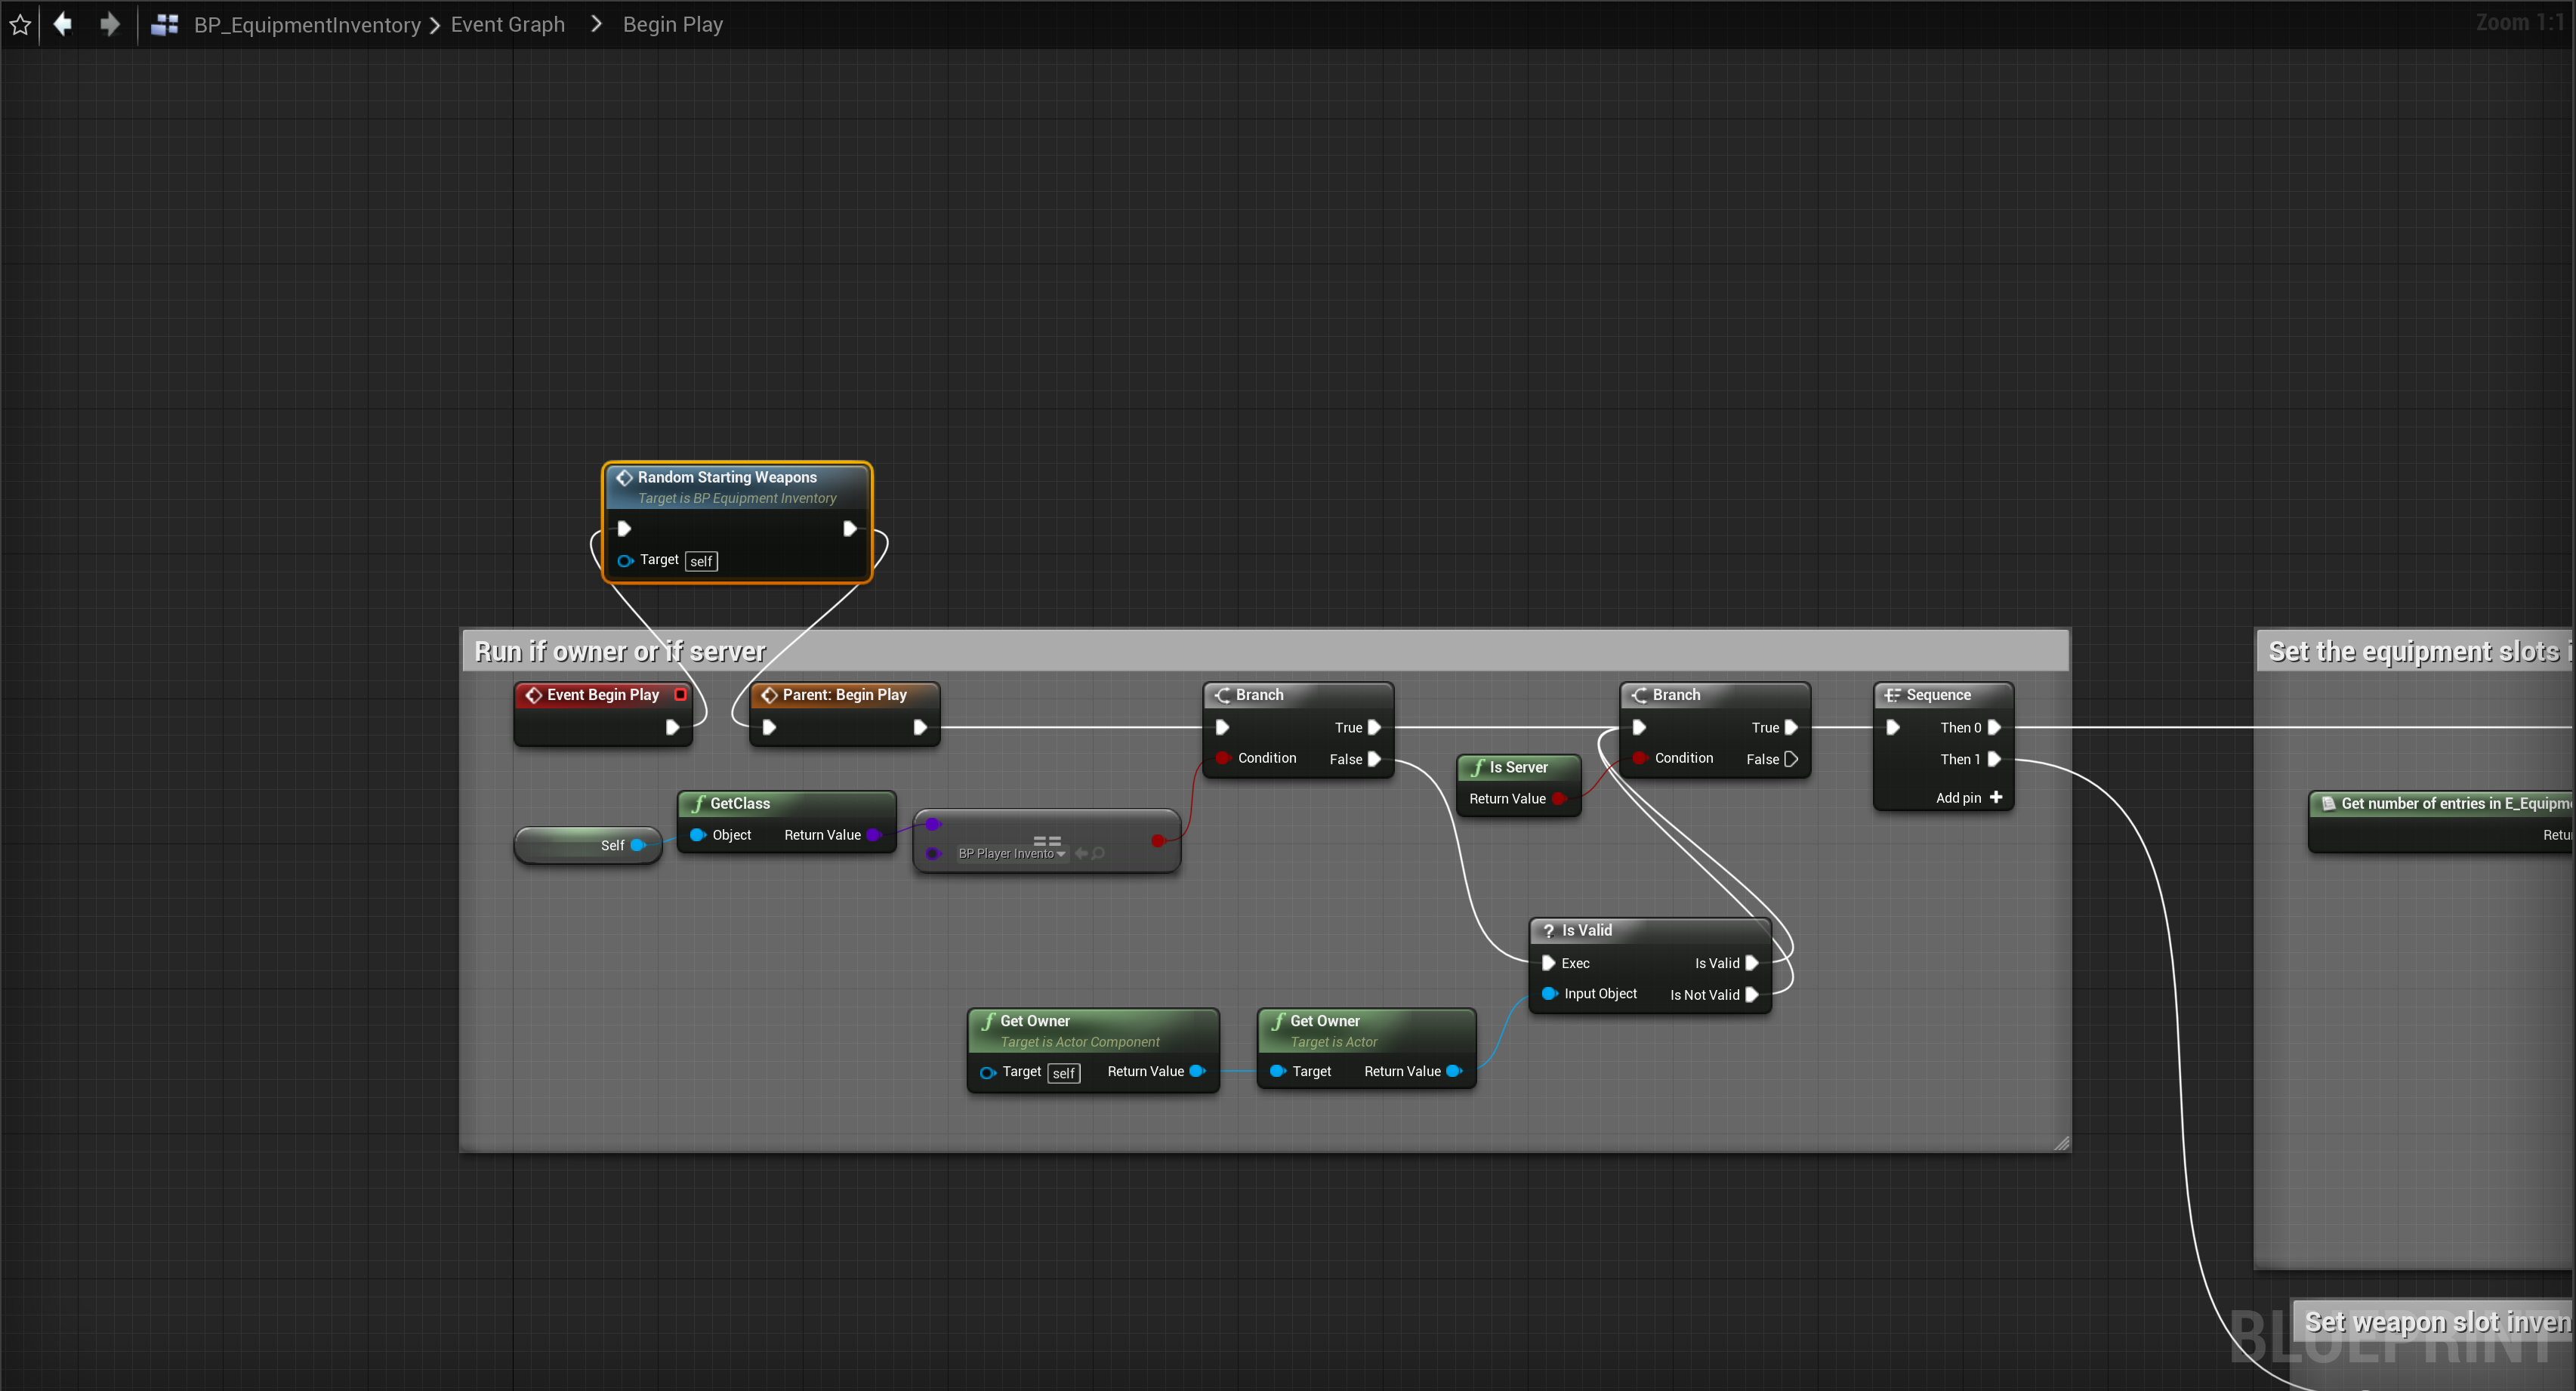2576x1391 pixels.
Task: Click the Is Valid question mark icon
Action: point(1548,931)
